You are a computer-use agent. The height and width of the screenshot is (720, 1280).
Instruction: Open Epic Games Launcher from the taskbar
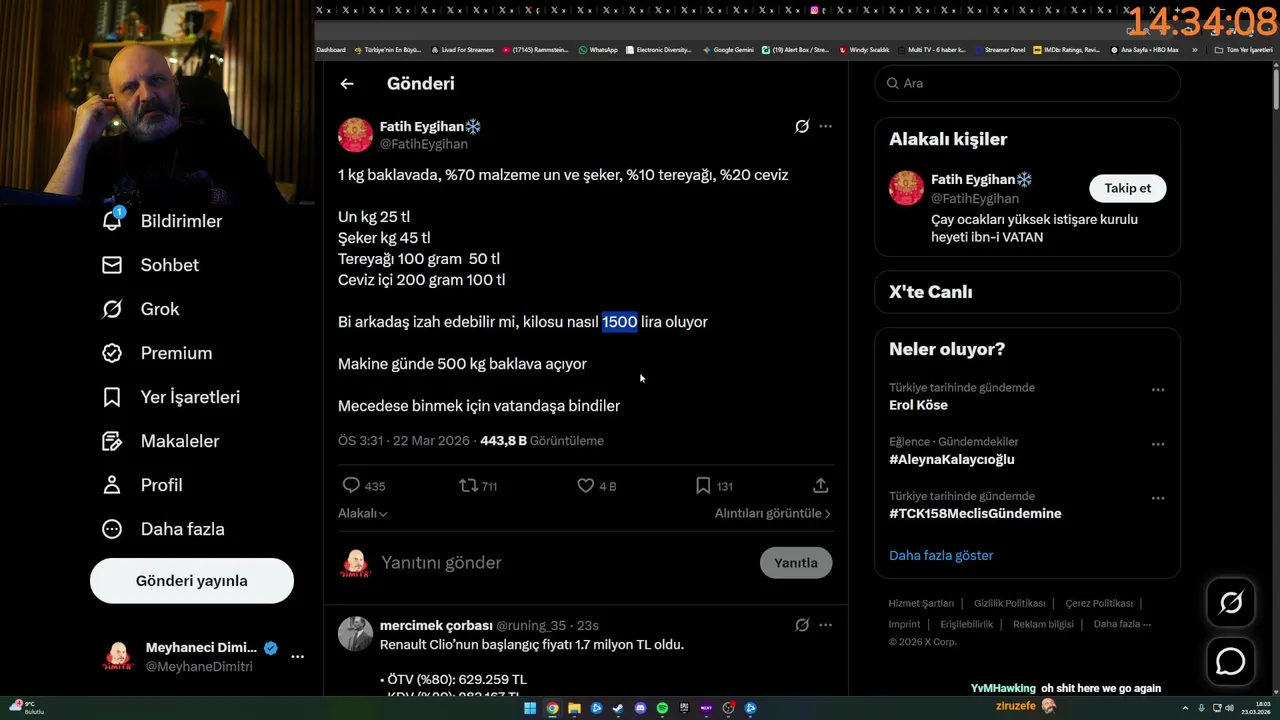pos(684,708)
